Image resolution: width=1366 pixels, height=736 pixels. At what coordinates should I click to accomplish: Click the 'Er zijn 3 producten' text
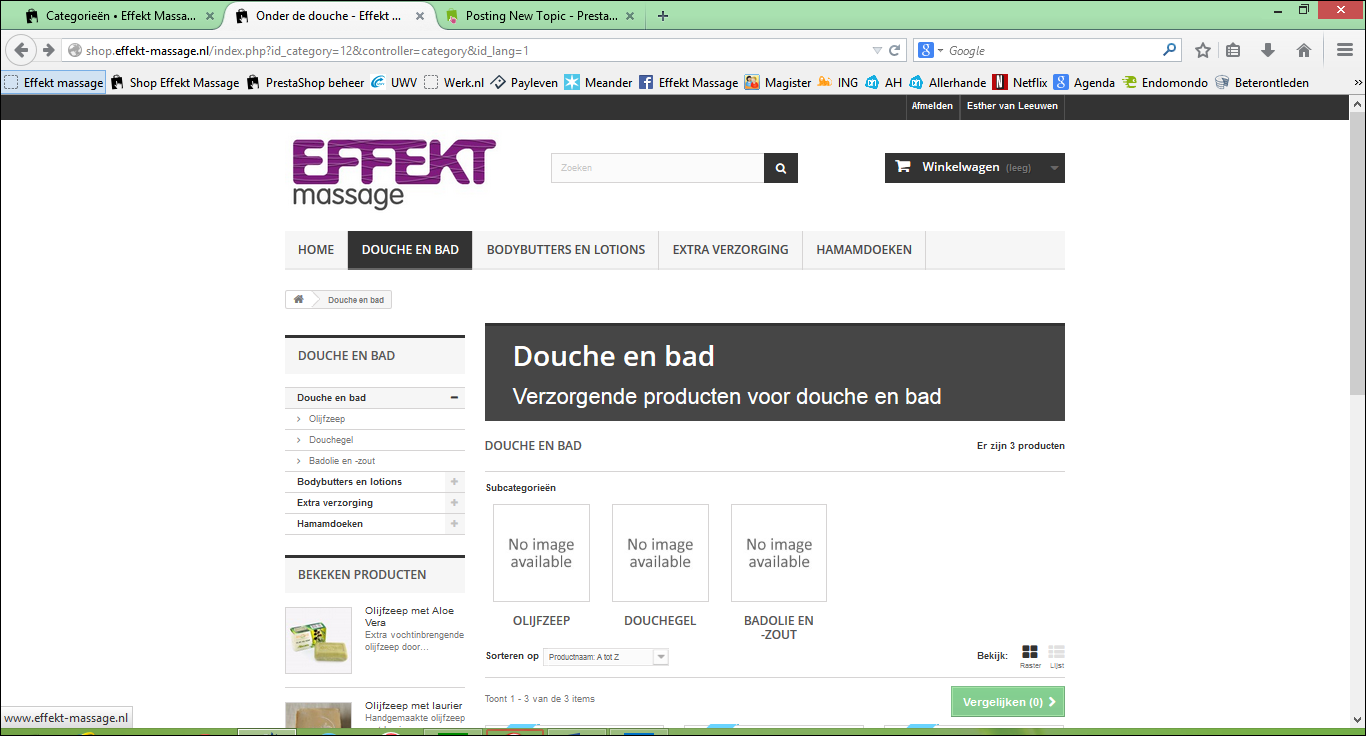1021,446
